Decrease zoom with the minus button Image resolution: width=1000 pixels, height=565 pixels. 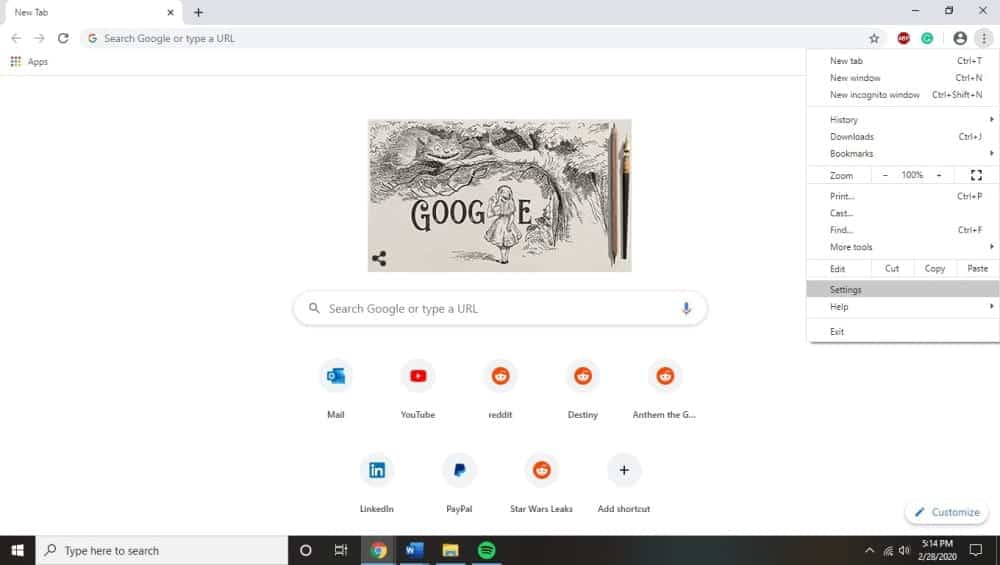885,175
